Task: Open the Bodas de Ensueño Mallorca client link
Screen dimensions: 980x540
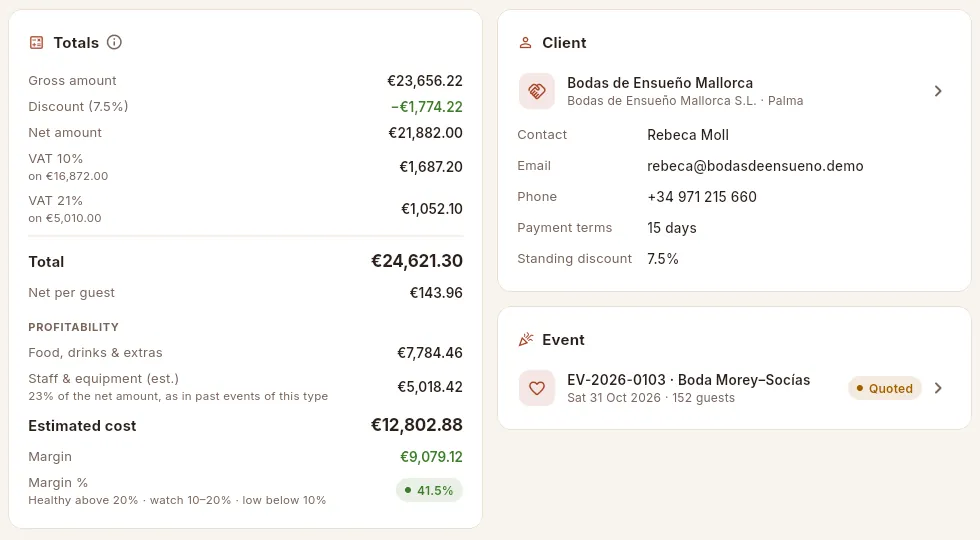Action: tap(734, 91)
